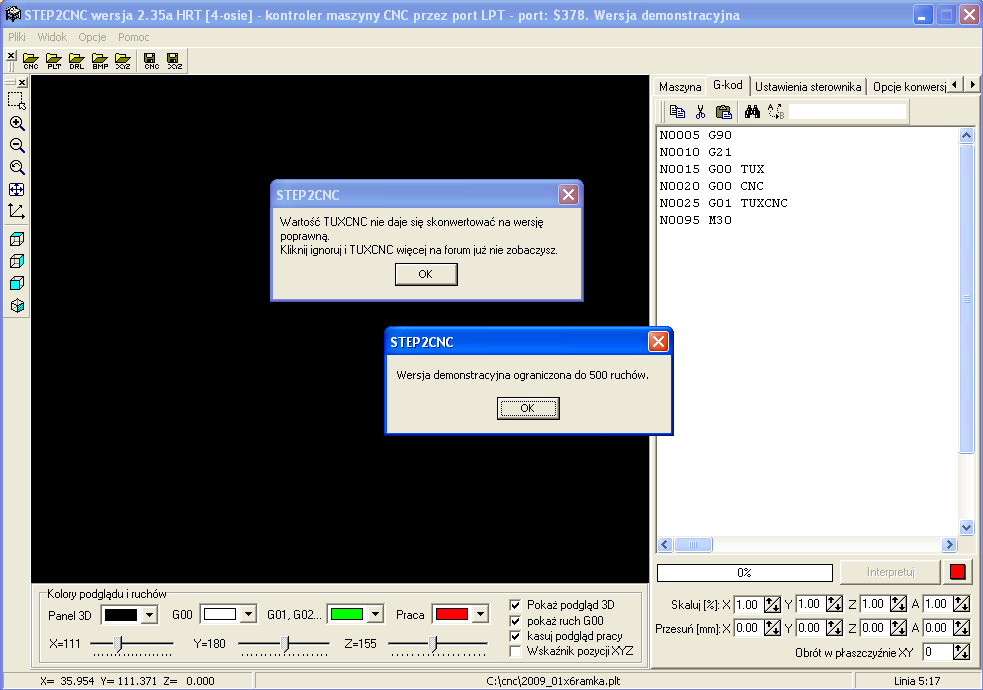983x690 pixels.
Task: Click the green G01, G02 color swatch
Action: (x=347, y=615)
